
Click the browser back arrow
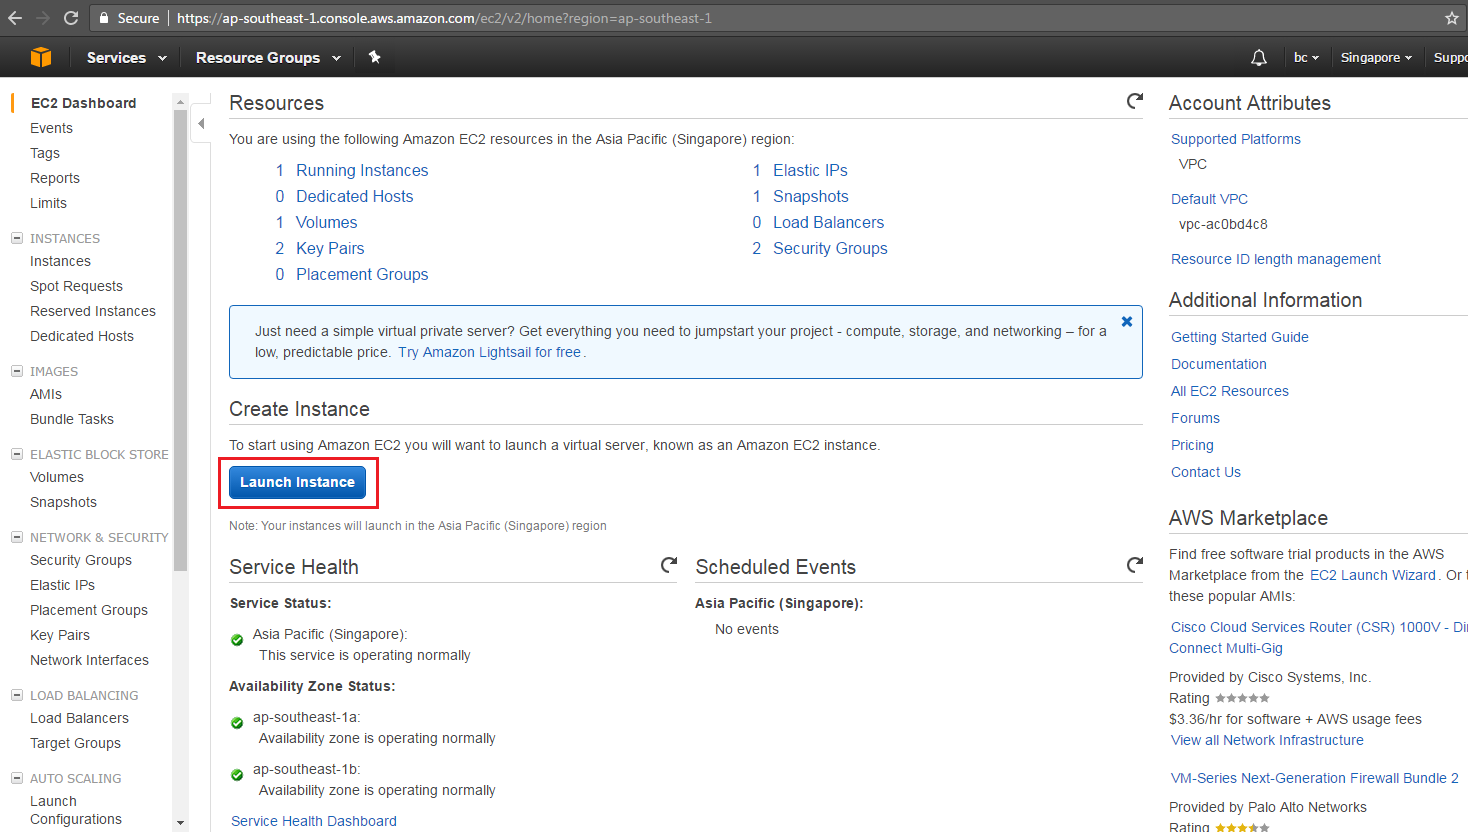pos(14,17)
